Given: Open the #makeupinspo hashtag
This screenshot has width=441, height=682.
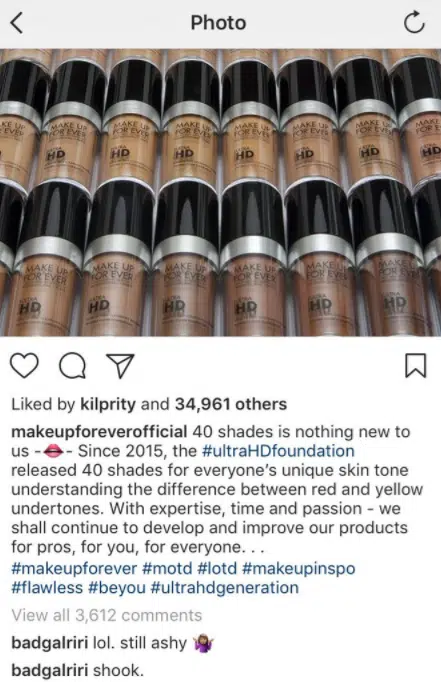Looking at the screenshot, I should [299, 568].
